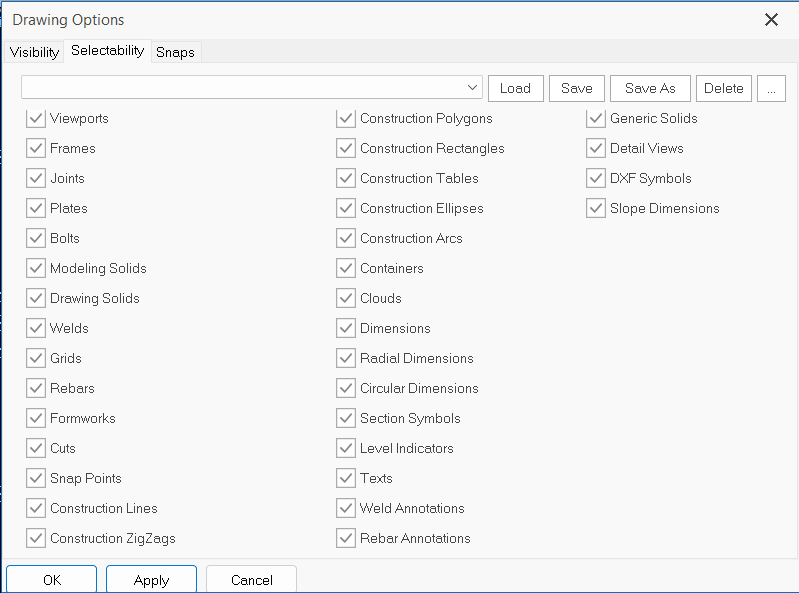The height and width of the screenshot is (593, 799).
Task: Click inside the preset name combo box field
Action: [240, 88]
